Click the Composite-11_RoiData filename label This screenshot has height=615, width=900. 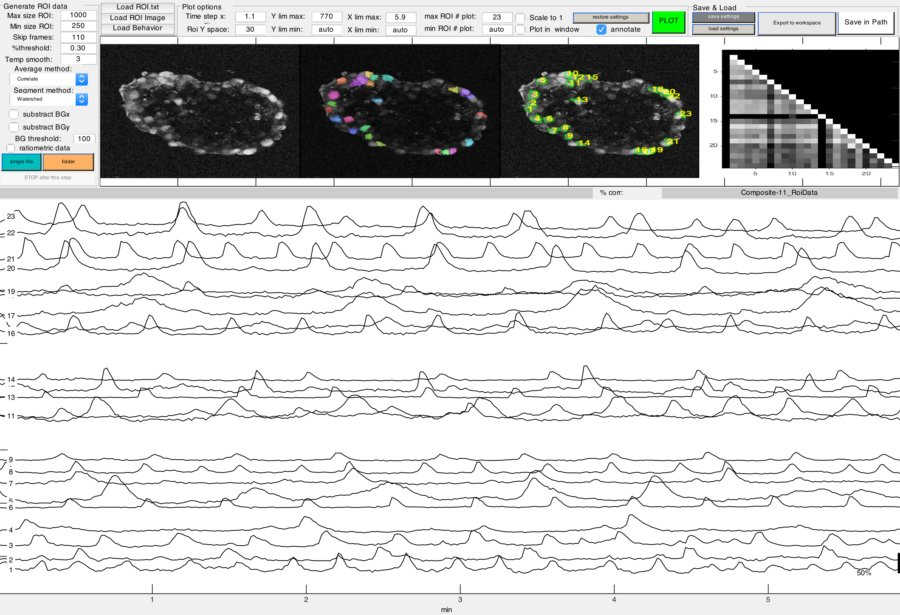pyautogui.click(x=779, y=192)
